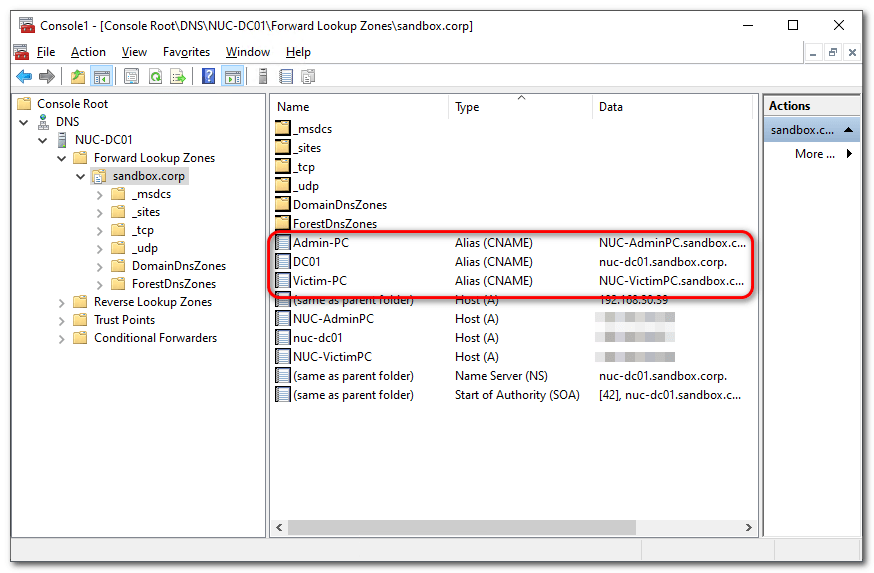Click the Up One Level folder icon

tap(78, 76)
